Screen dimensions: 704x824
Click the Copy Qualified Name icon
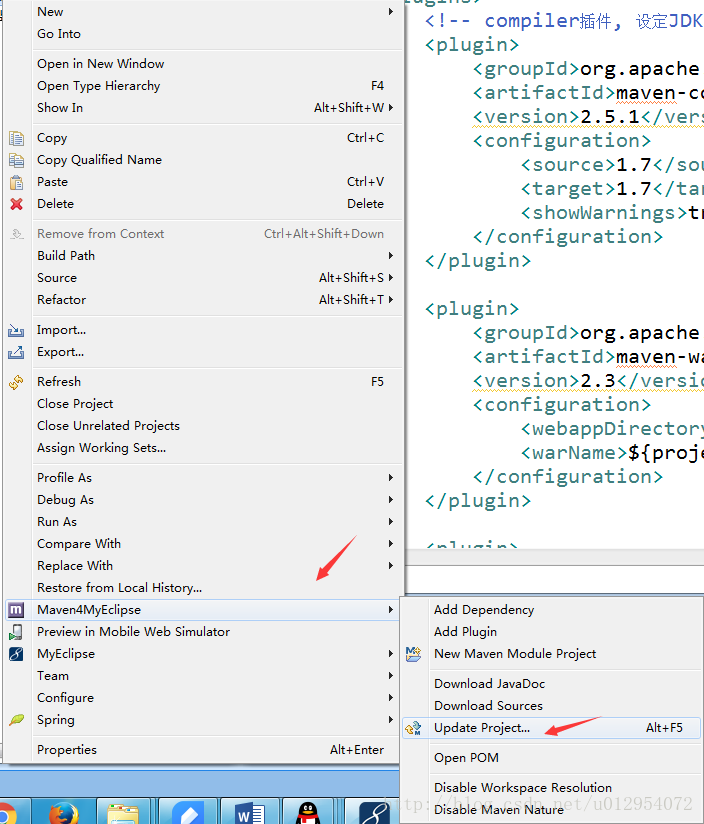click(x=16, y=160)
